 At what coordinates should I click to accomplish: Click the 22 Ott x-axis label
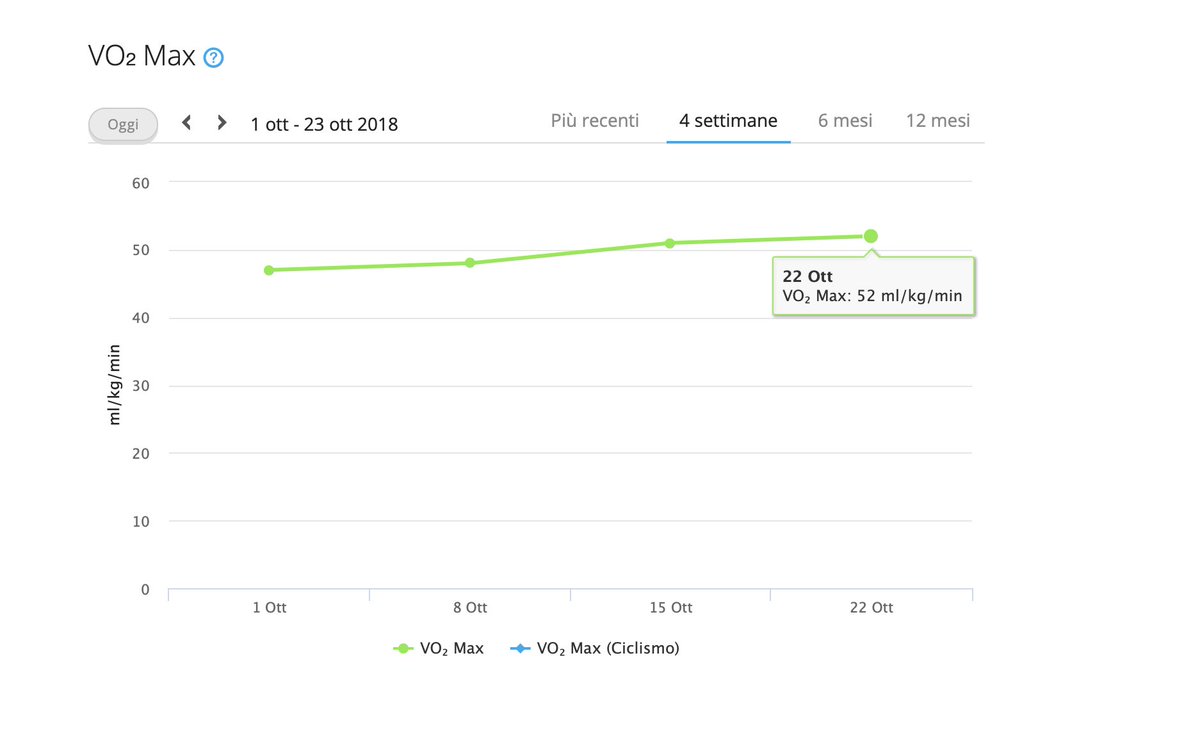click(x=871, y=608)
